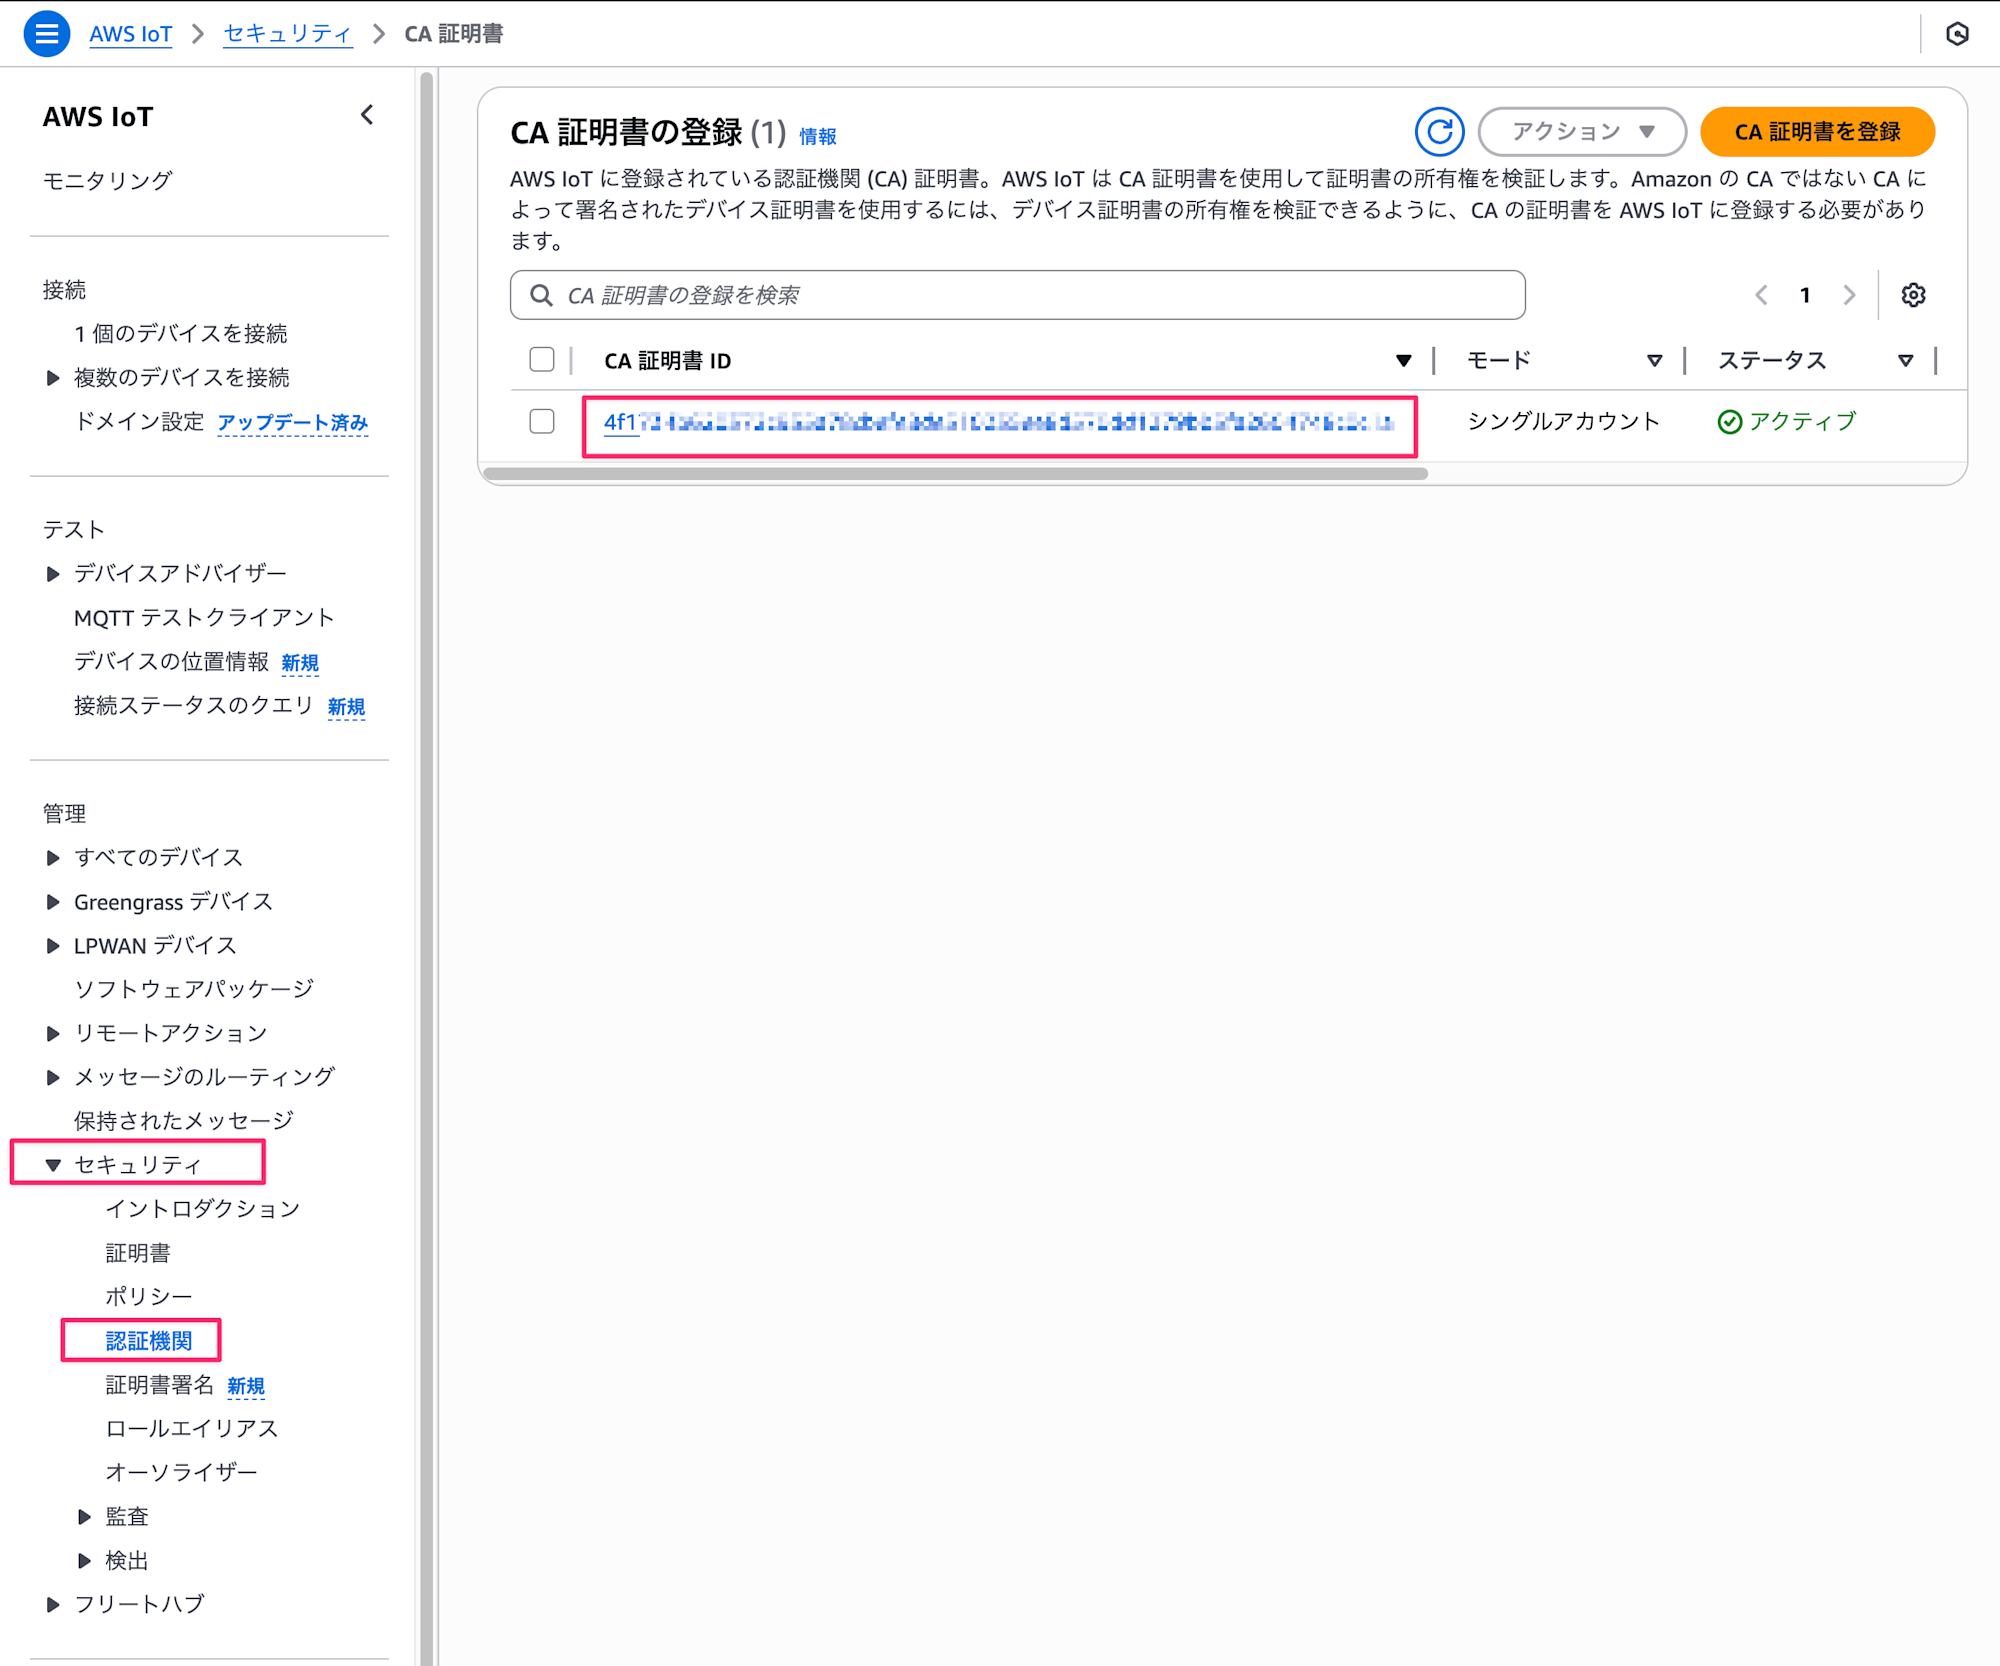Click アクティブ status text
Screen dimensions: 2000x1666
click(x=1802, y=422)
